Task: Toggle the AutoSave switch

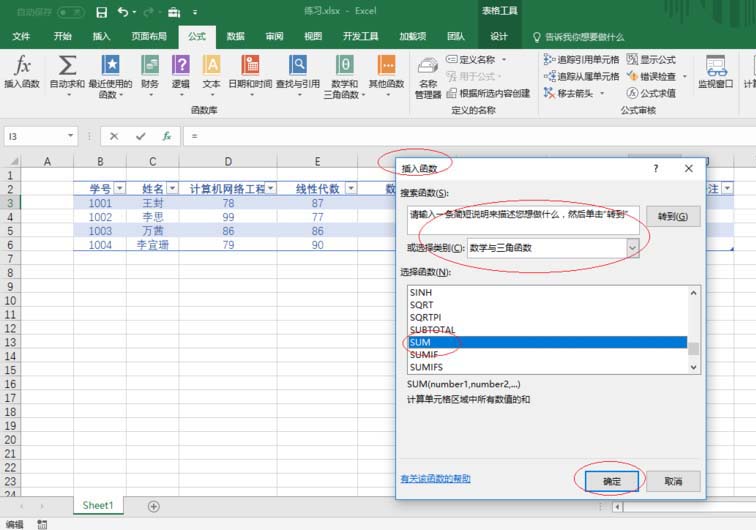Action: 70,12
